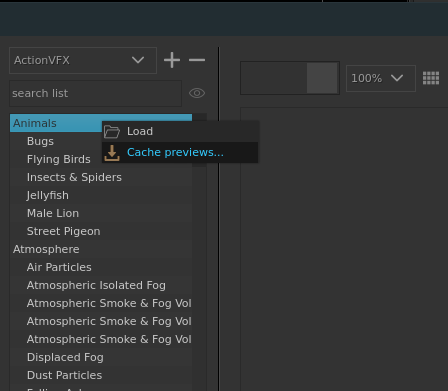Select the Air Particles item

point(101,267)
